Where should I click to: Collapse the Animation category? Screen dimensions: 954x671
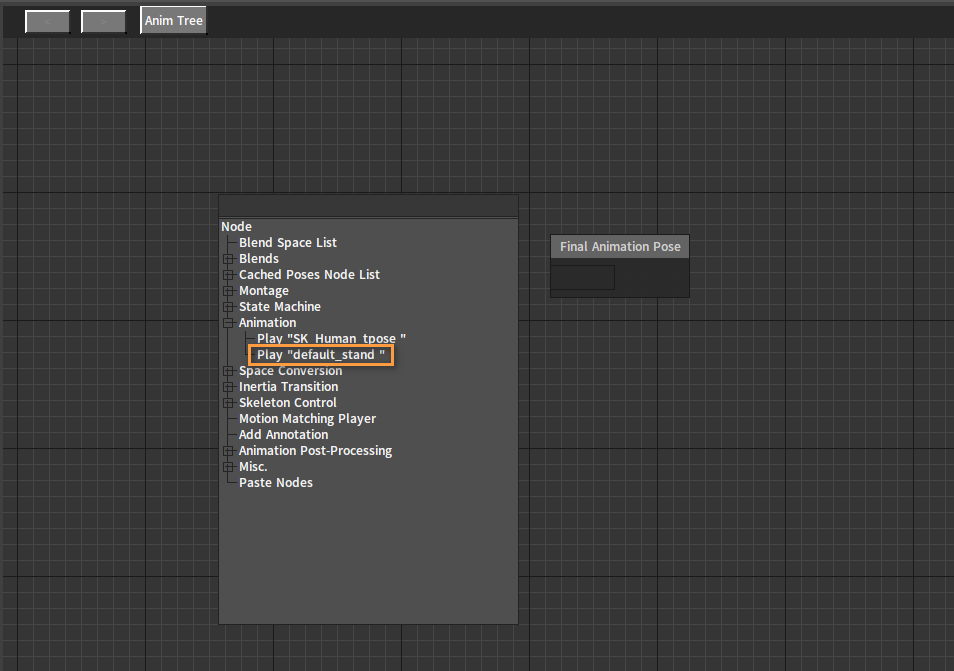(228, 322)
